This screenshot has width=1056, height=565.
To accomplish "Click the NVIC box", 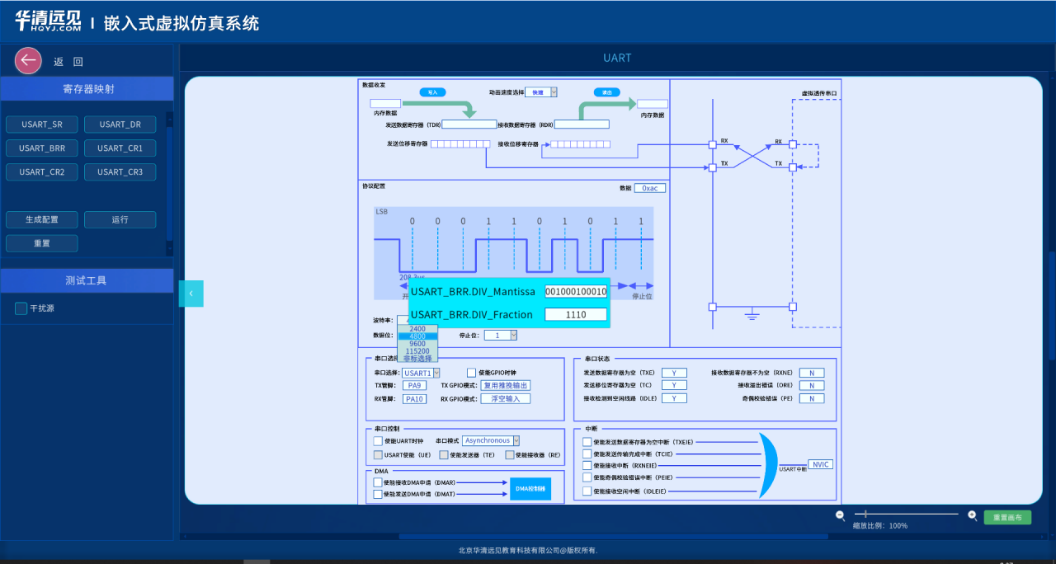I will coord(820,464).
